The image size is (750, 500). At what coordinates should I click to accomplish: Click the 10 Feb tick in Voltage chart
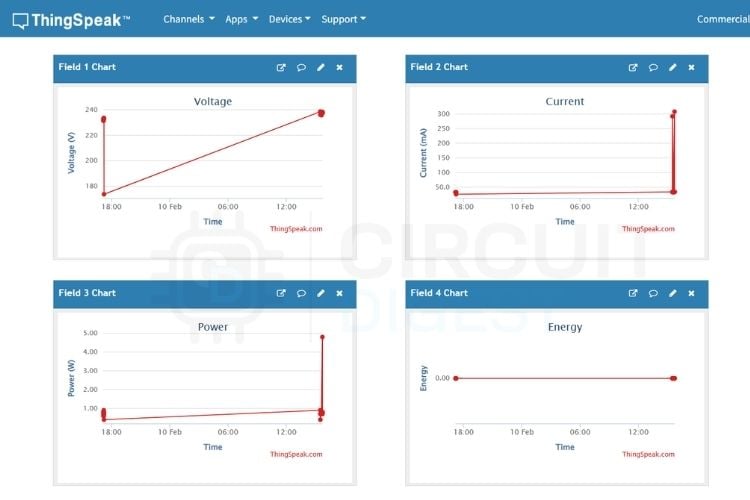pos(170,207)
